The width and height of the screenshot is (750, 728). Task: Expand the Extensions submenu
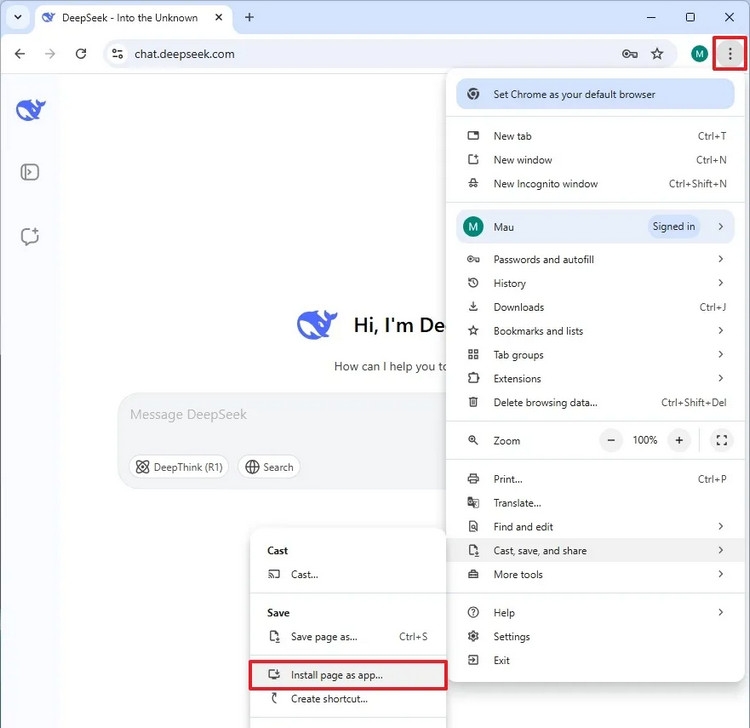coord(595,378)
